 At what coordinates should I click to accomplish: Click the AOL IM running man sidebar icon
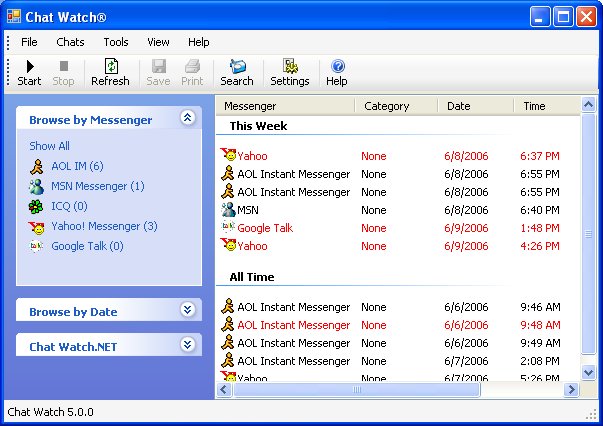tap(37, 167)
